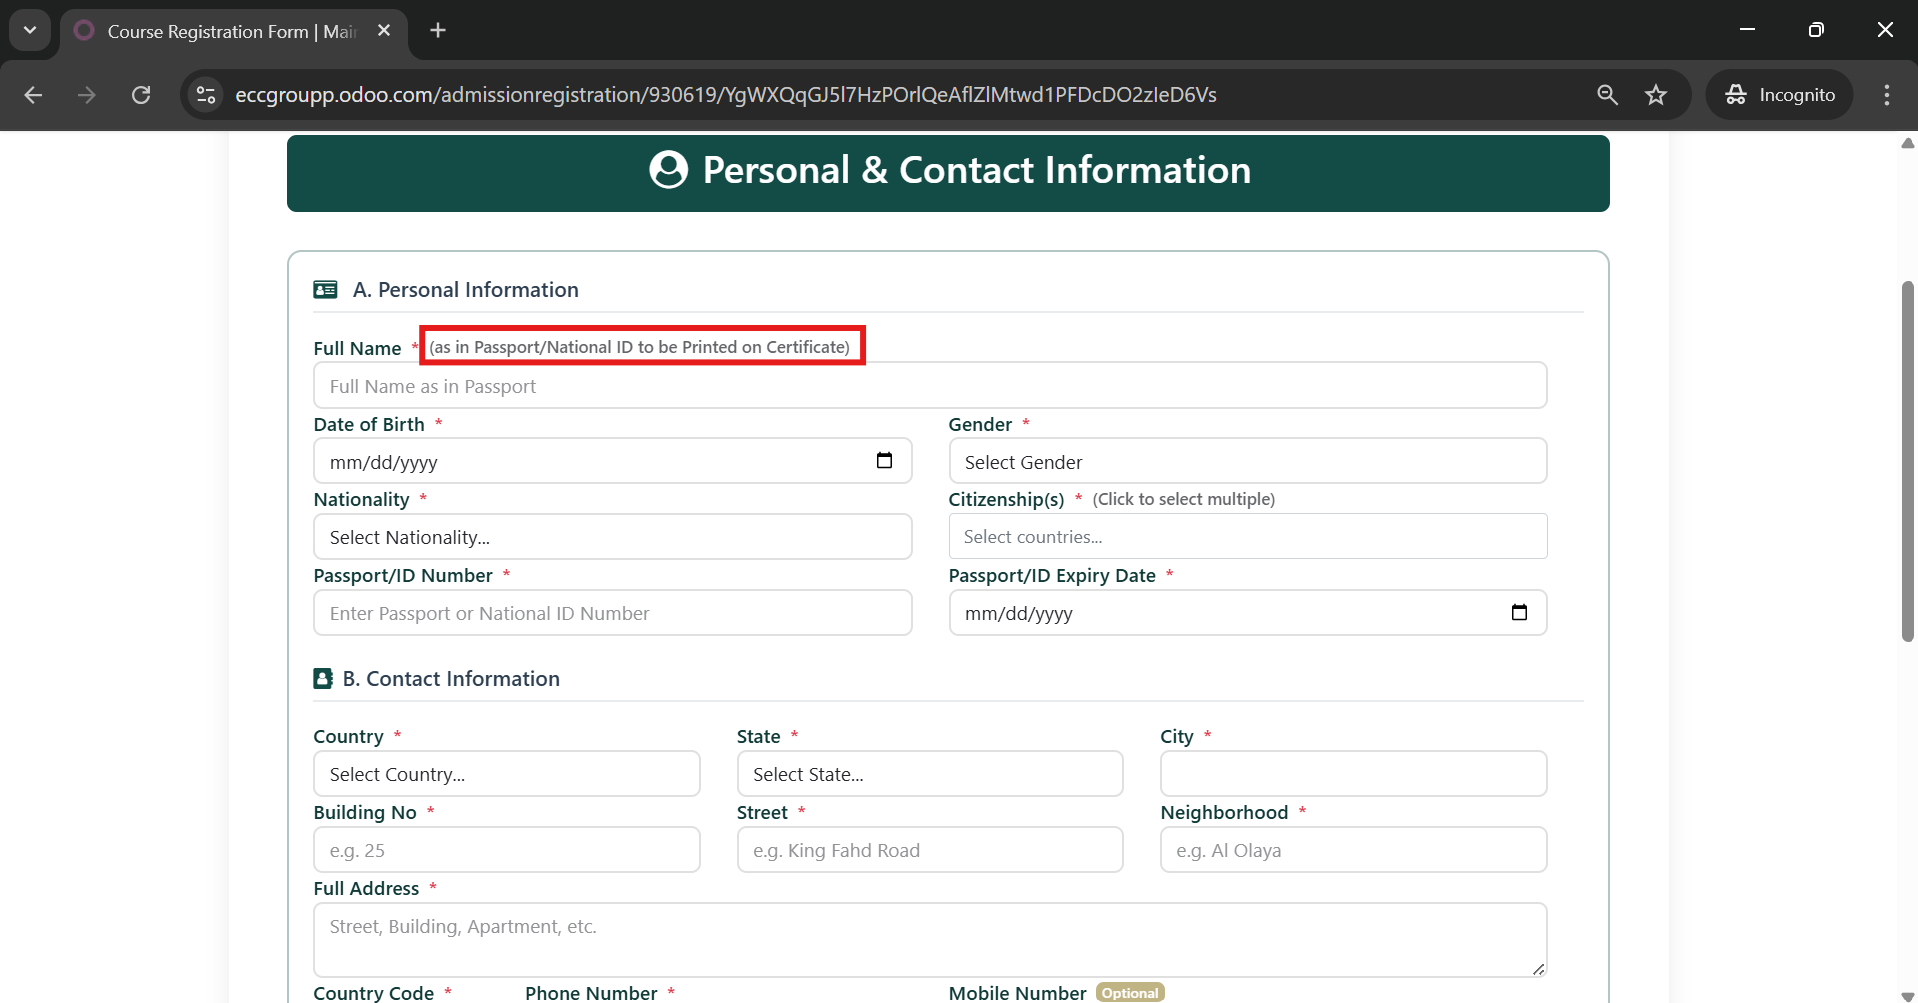The height and width of the screenshot is (1003, 1918).
Task: Reload the registration page
Action: tap(141, 95)
